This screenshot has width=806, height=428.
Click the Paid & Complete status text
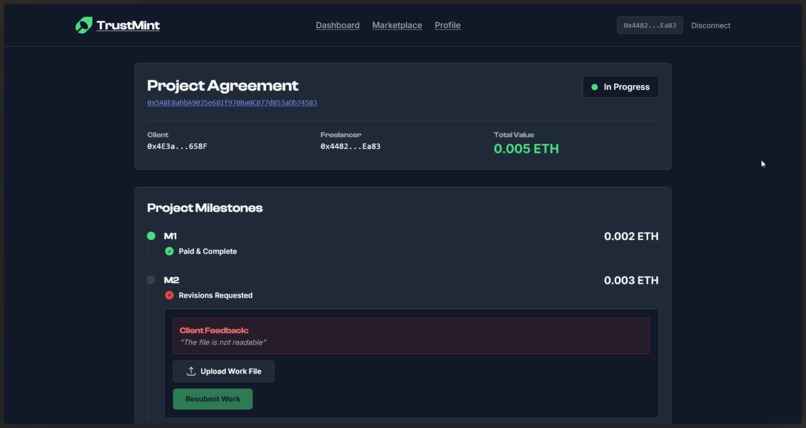pos(208,251)
